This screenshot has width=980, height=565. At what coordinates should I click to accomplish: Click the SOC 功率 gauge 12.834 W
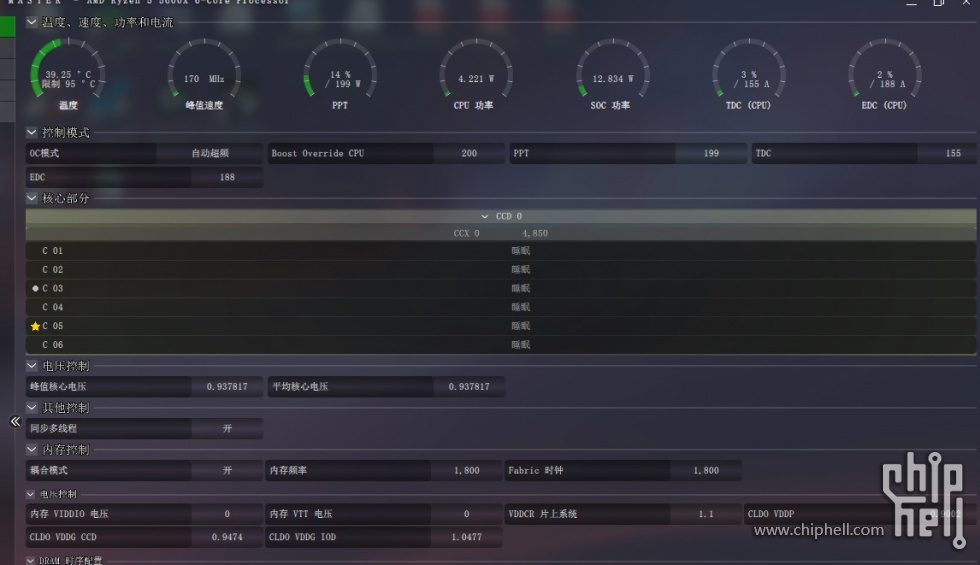click(612, 69)
